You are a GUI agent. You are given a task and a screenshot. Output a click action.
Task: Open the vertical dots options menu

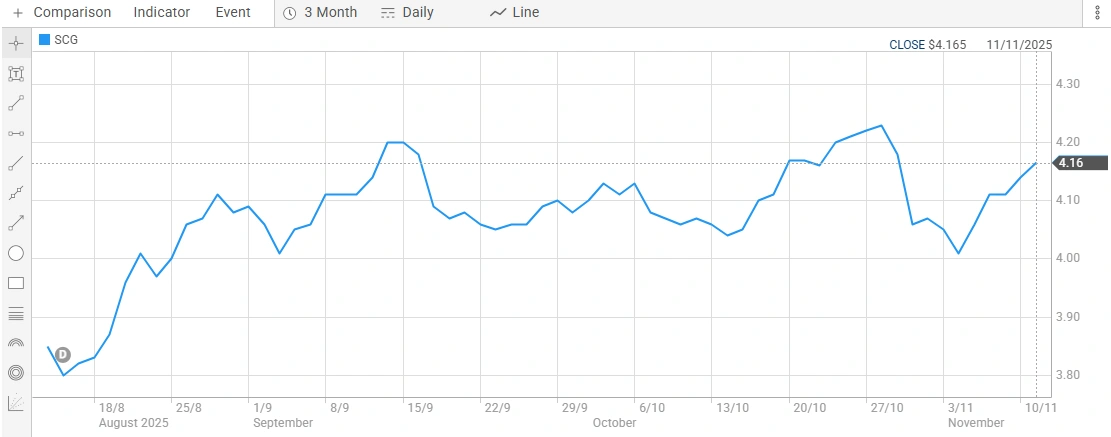[x=1097, y=12]
